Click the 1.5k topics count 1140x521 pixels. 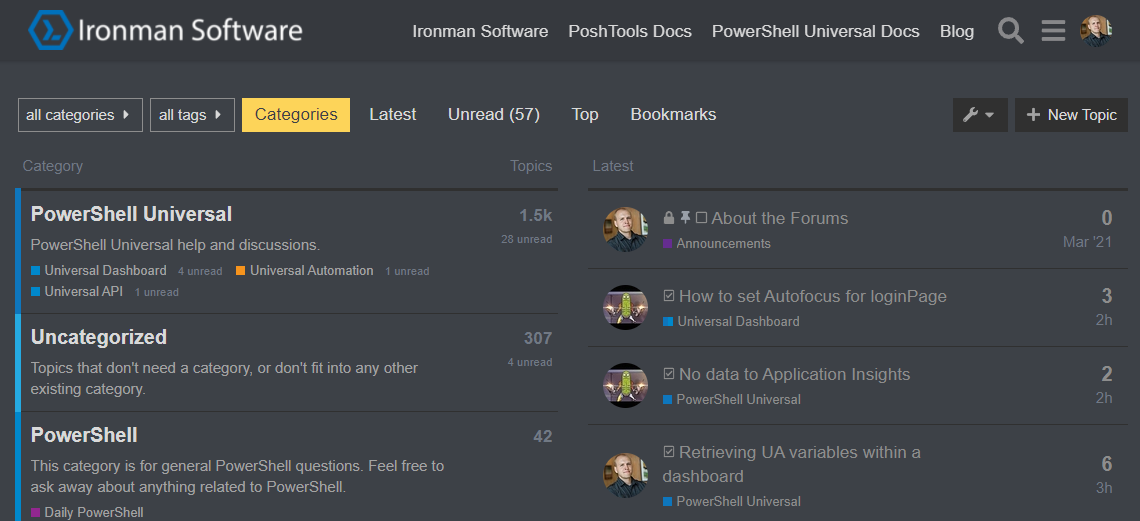536,216
